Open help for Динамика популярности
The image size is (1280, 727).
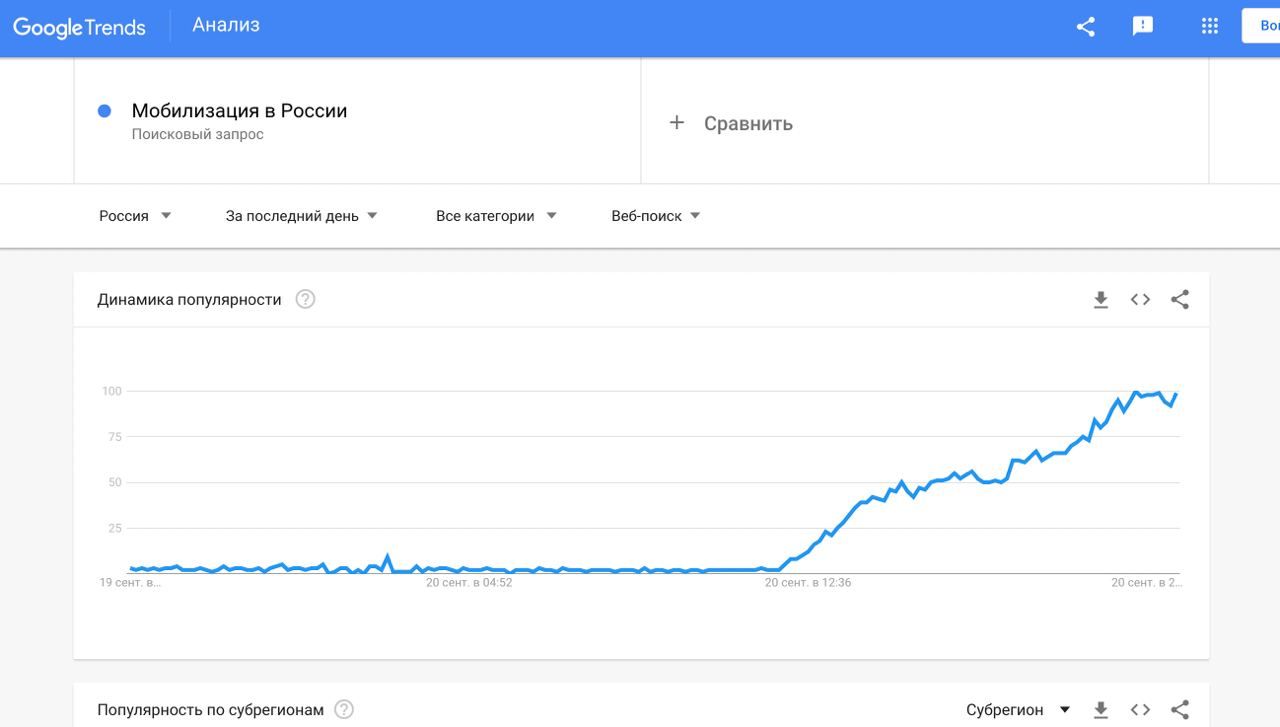305,299
